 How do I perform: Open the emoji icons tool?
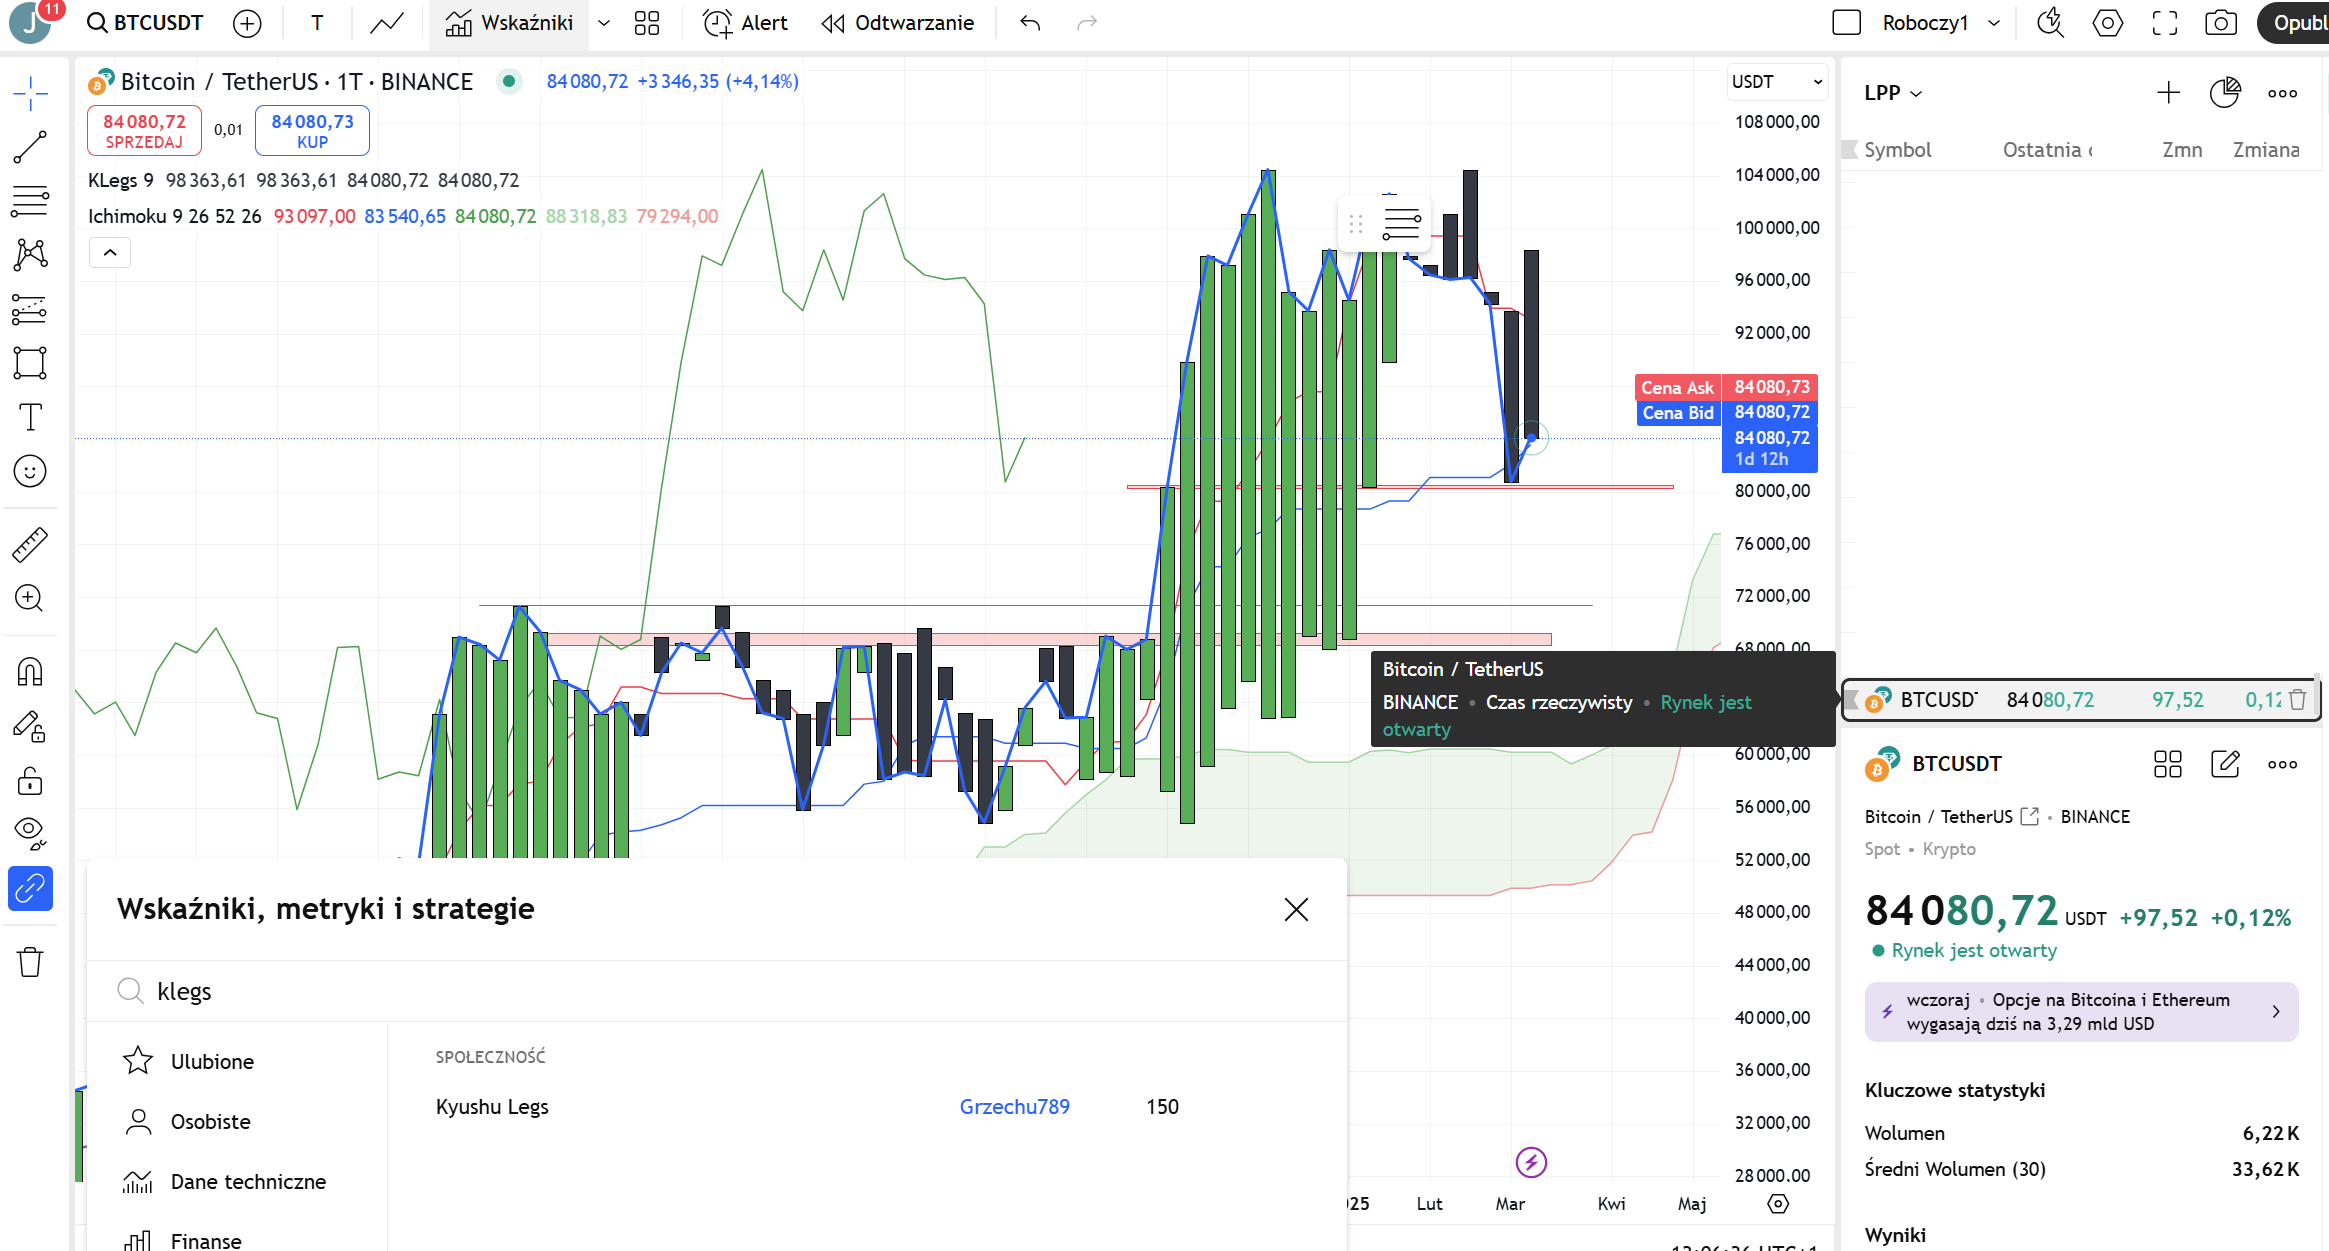[x=30, y=471]
